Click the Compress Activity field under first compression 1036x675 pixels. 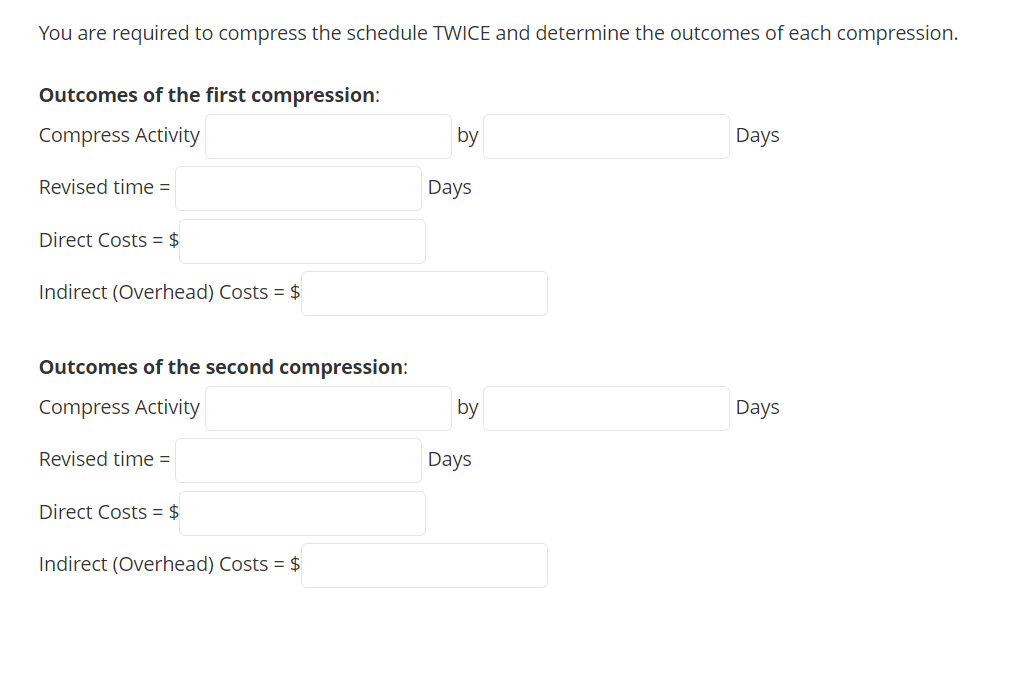pos(327,136)
